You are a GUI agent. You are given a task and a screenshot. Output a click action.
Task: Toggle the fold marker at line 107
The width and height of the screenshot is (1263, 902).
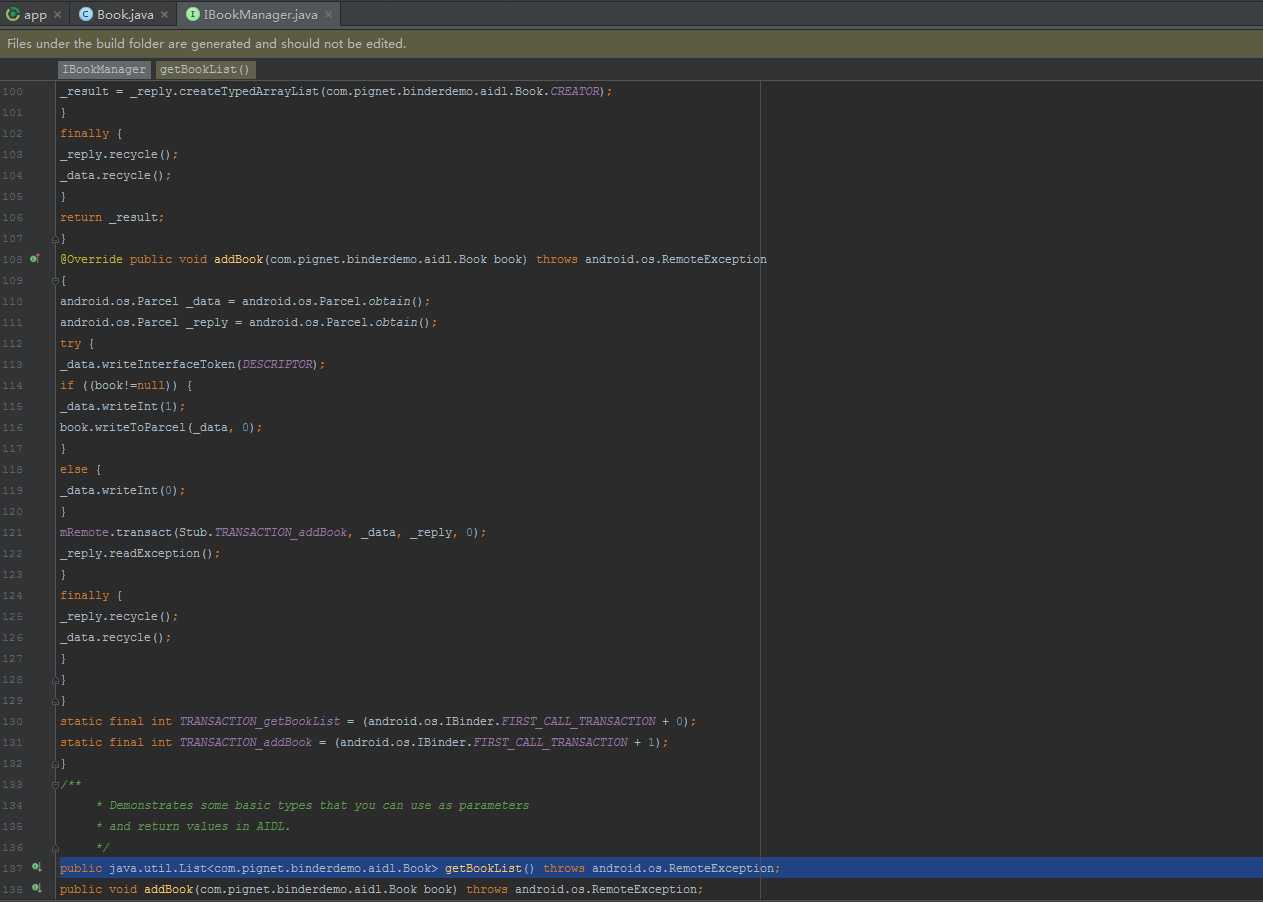(55, 238)
